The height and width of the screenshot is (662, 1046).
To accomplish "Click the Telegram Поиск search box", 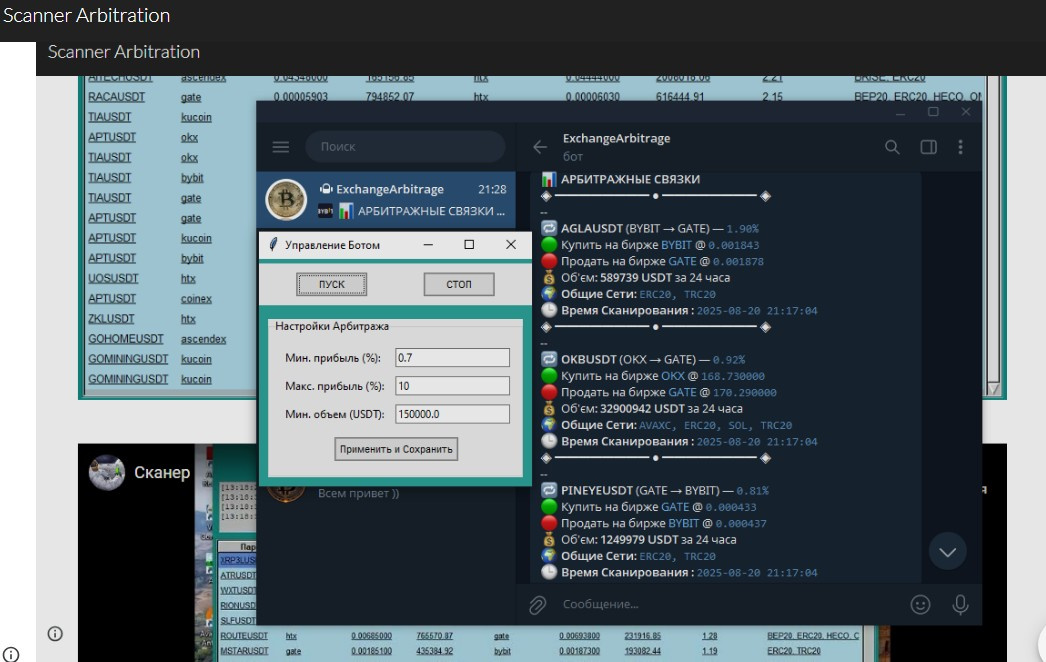I will coord(405,147).
